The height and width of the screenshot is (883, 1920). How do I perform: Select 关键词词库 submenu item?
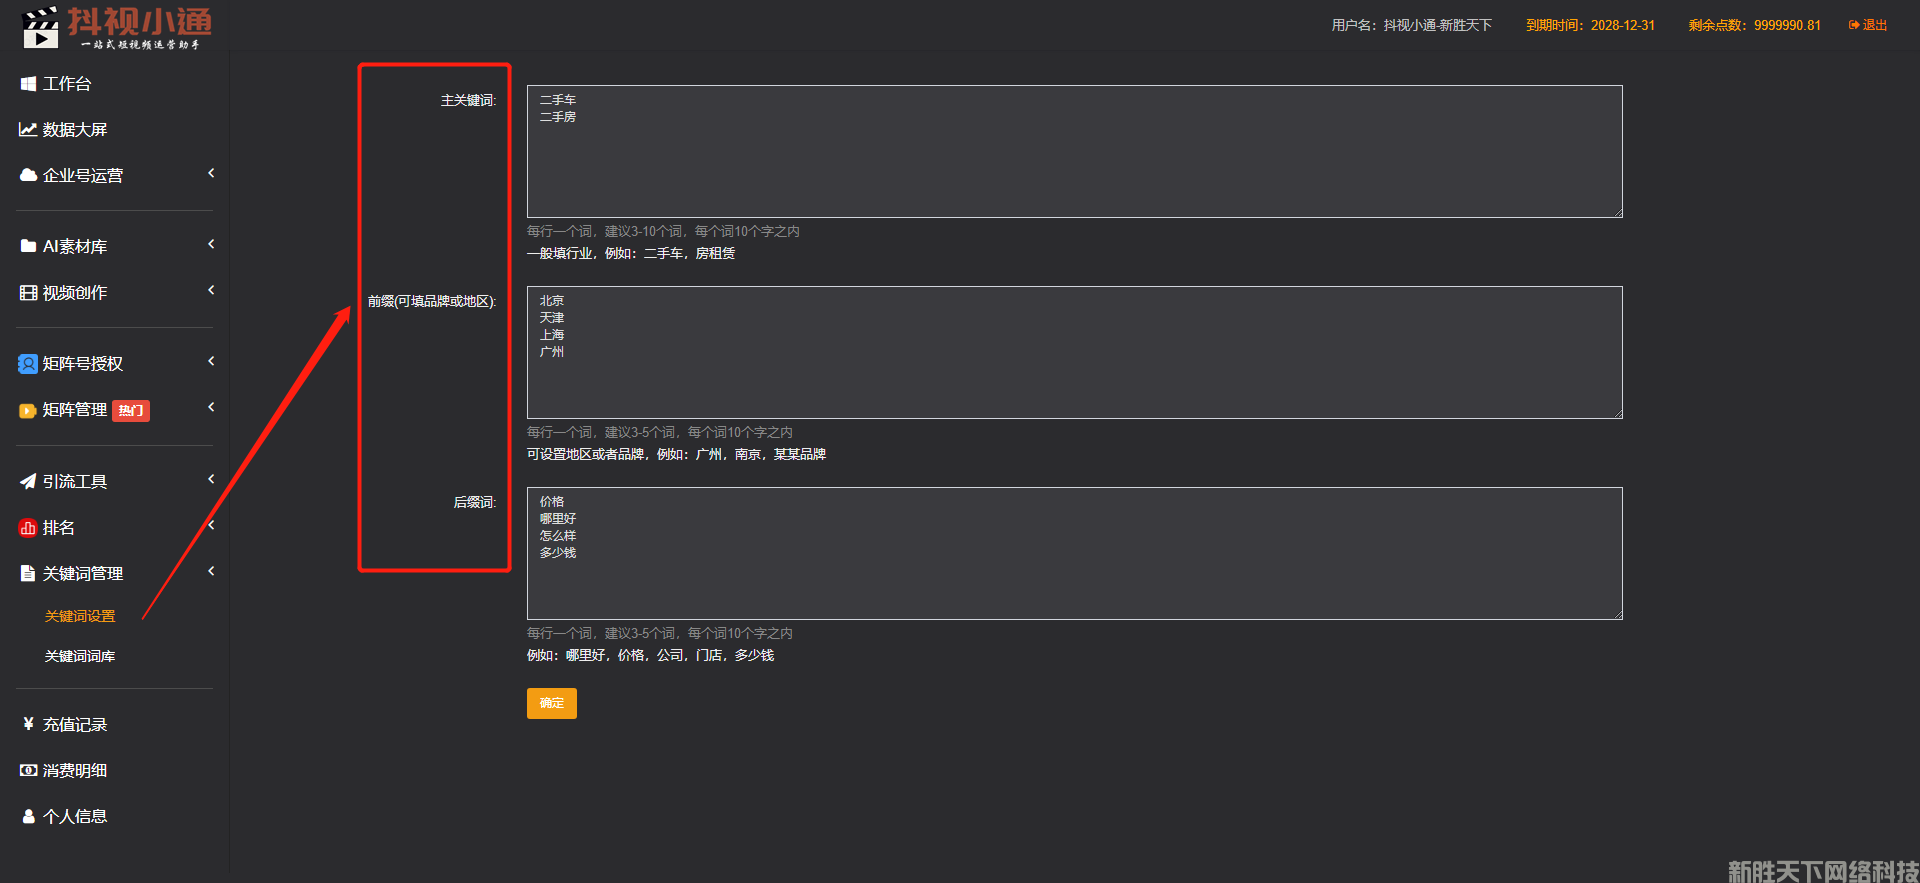[x=80, y=656]
